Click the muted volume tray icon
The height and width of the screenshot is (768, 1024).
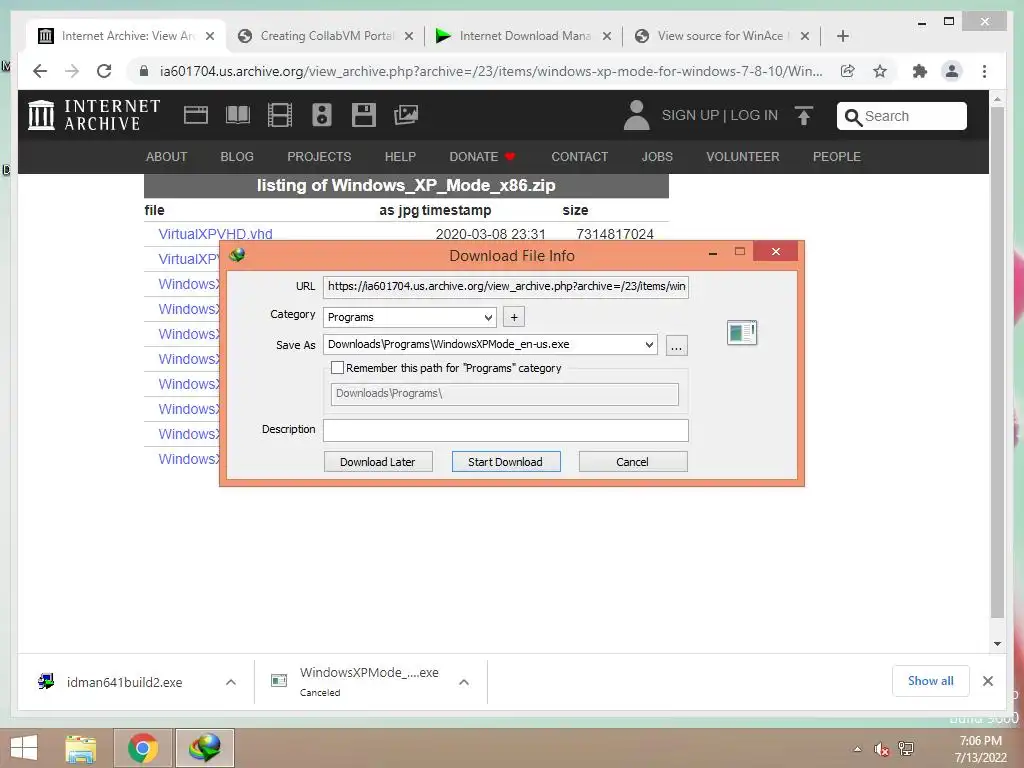pos(882,750)
